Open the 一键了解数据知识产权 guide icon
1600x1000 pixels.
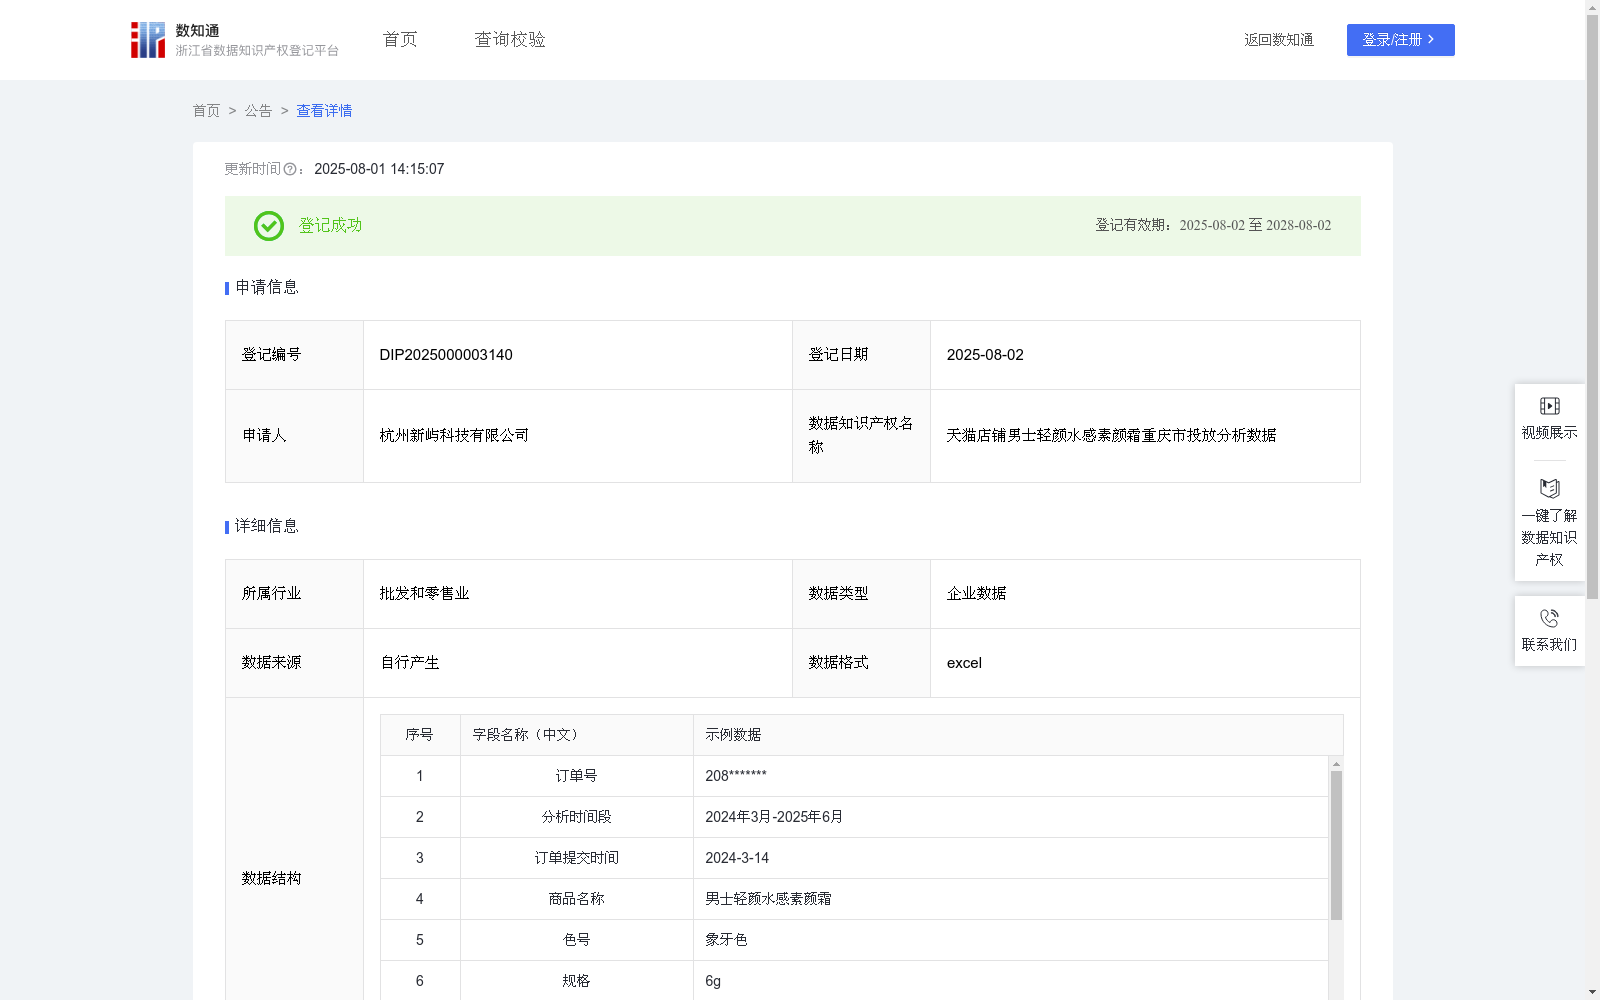[1549, 489]
